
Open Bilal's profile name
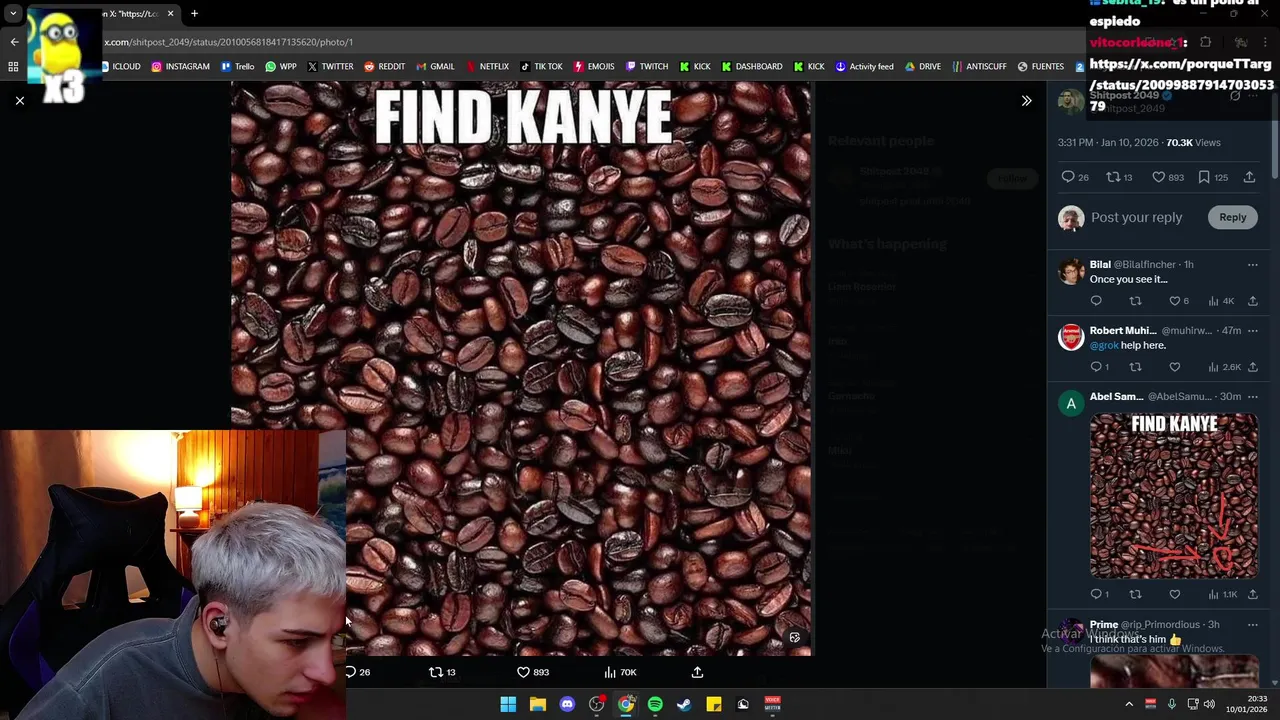point(1100,264)
